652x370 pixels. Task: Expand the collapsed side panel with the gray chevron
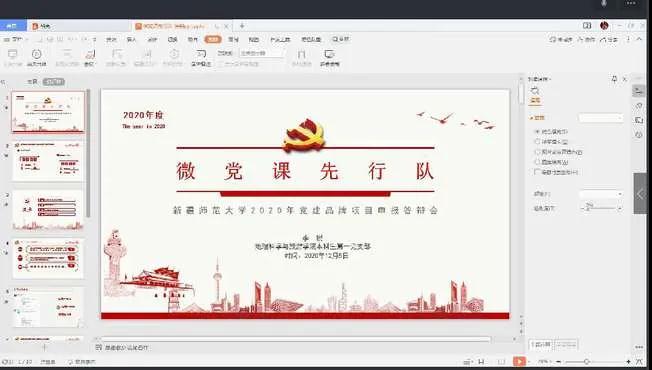tap(640, 193)
